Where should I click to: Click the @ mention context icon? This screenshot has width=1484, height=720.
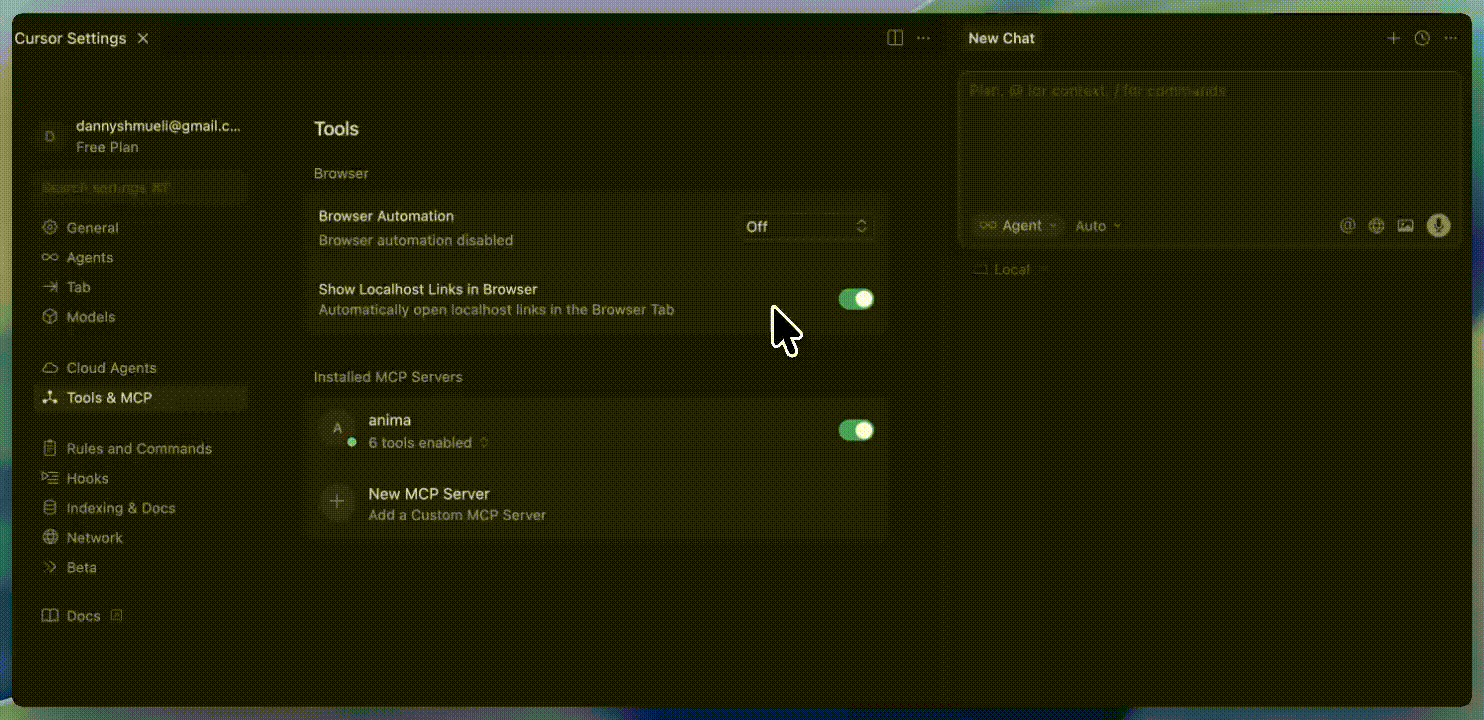(x=1348, y=226)
